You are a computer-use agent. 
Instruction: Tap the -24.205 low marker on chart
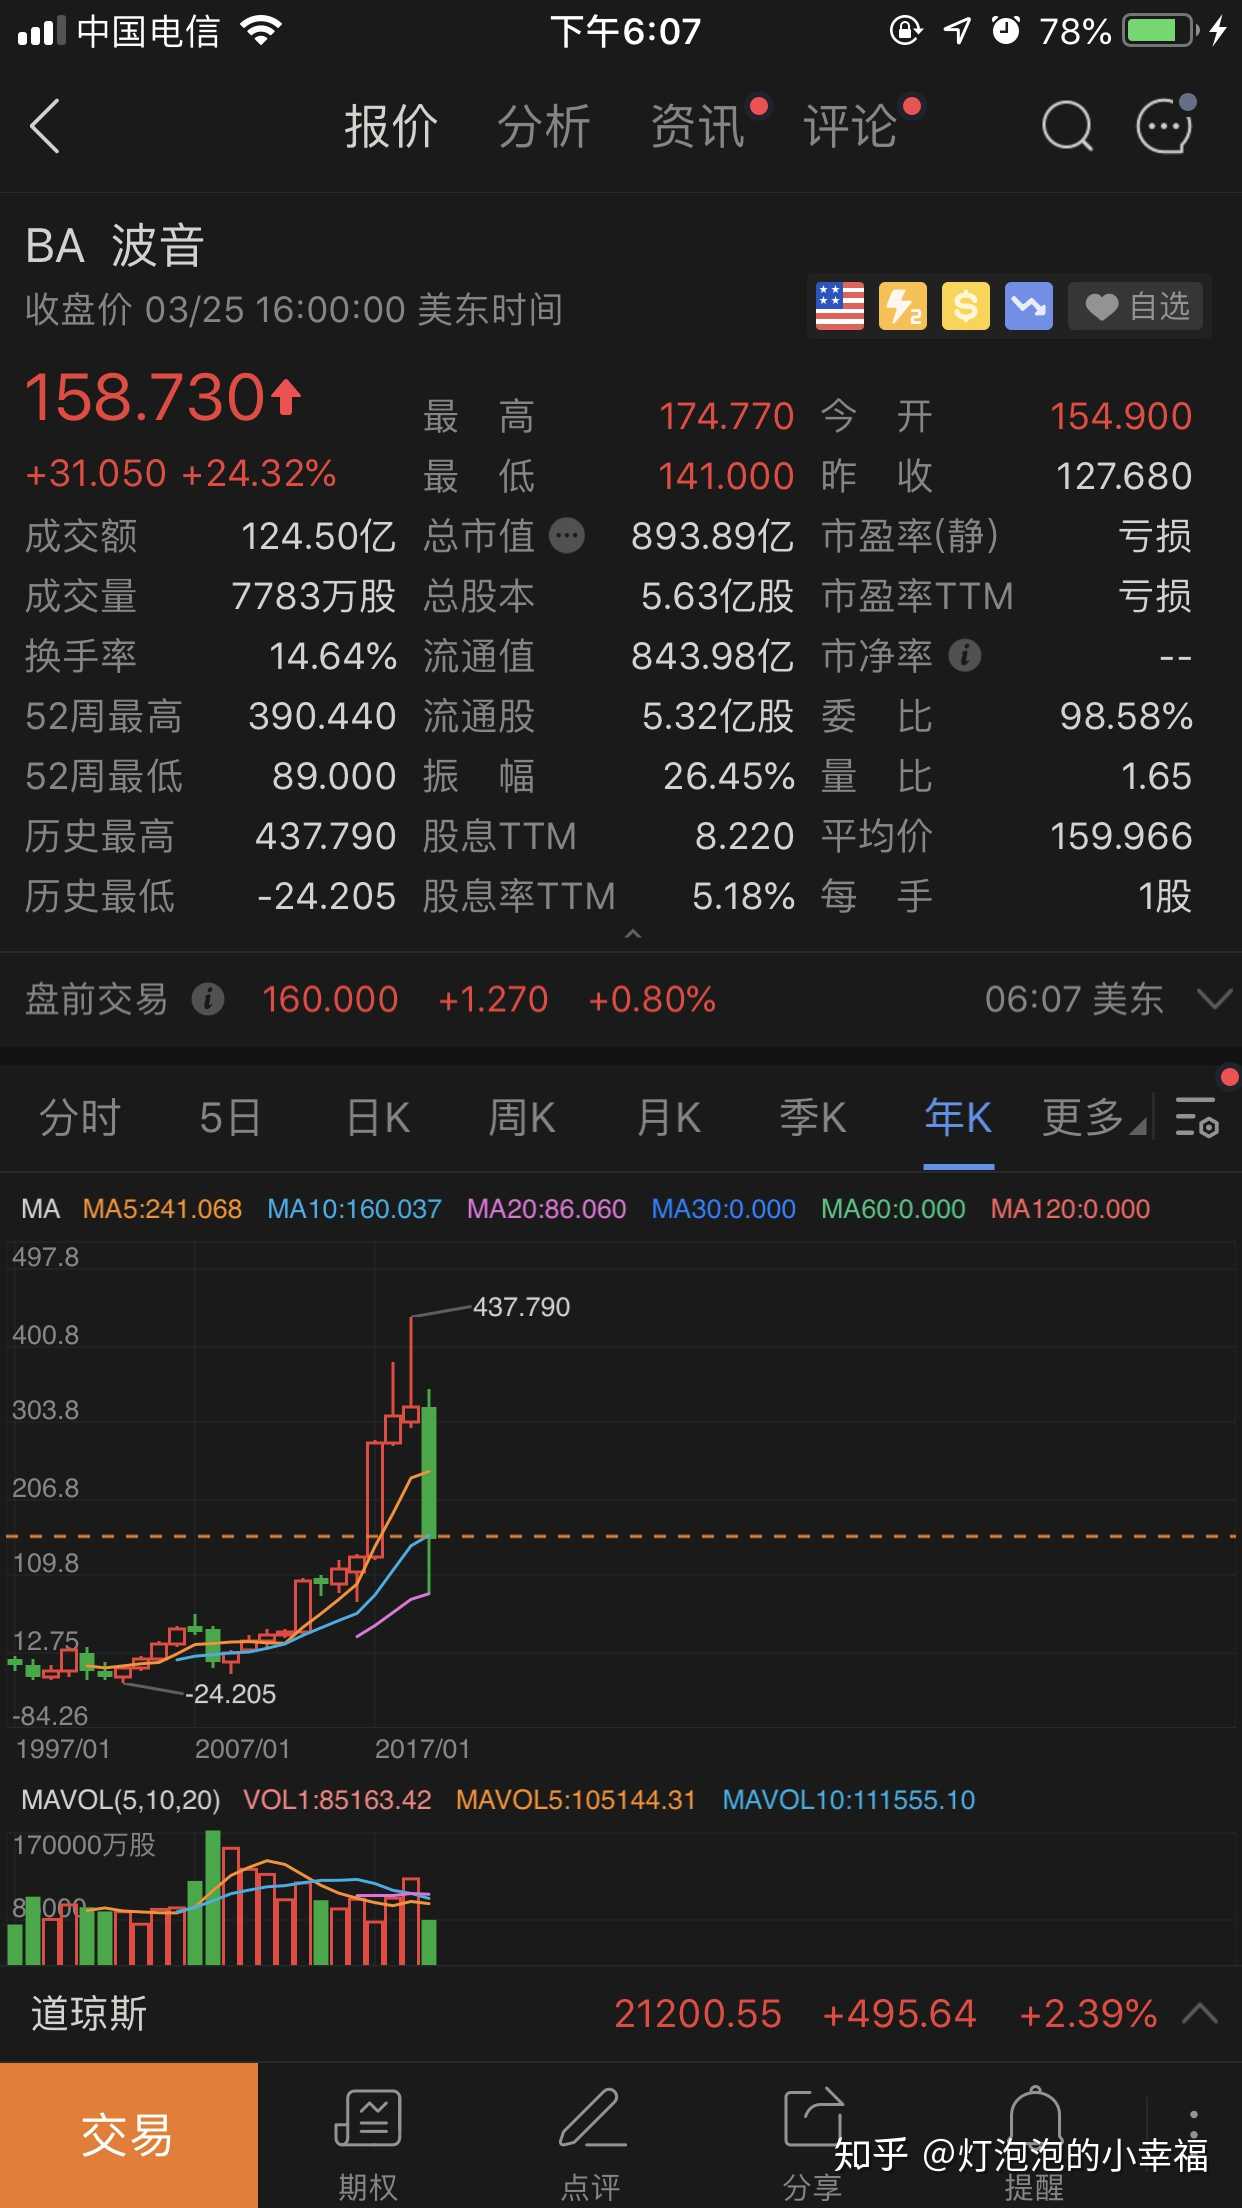231,1693
